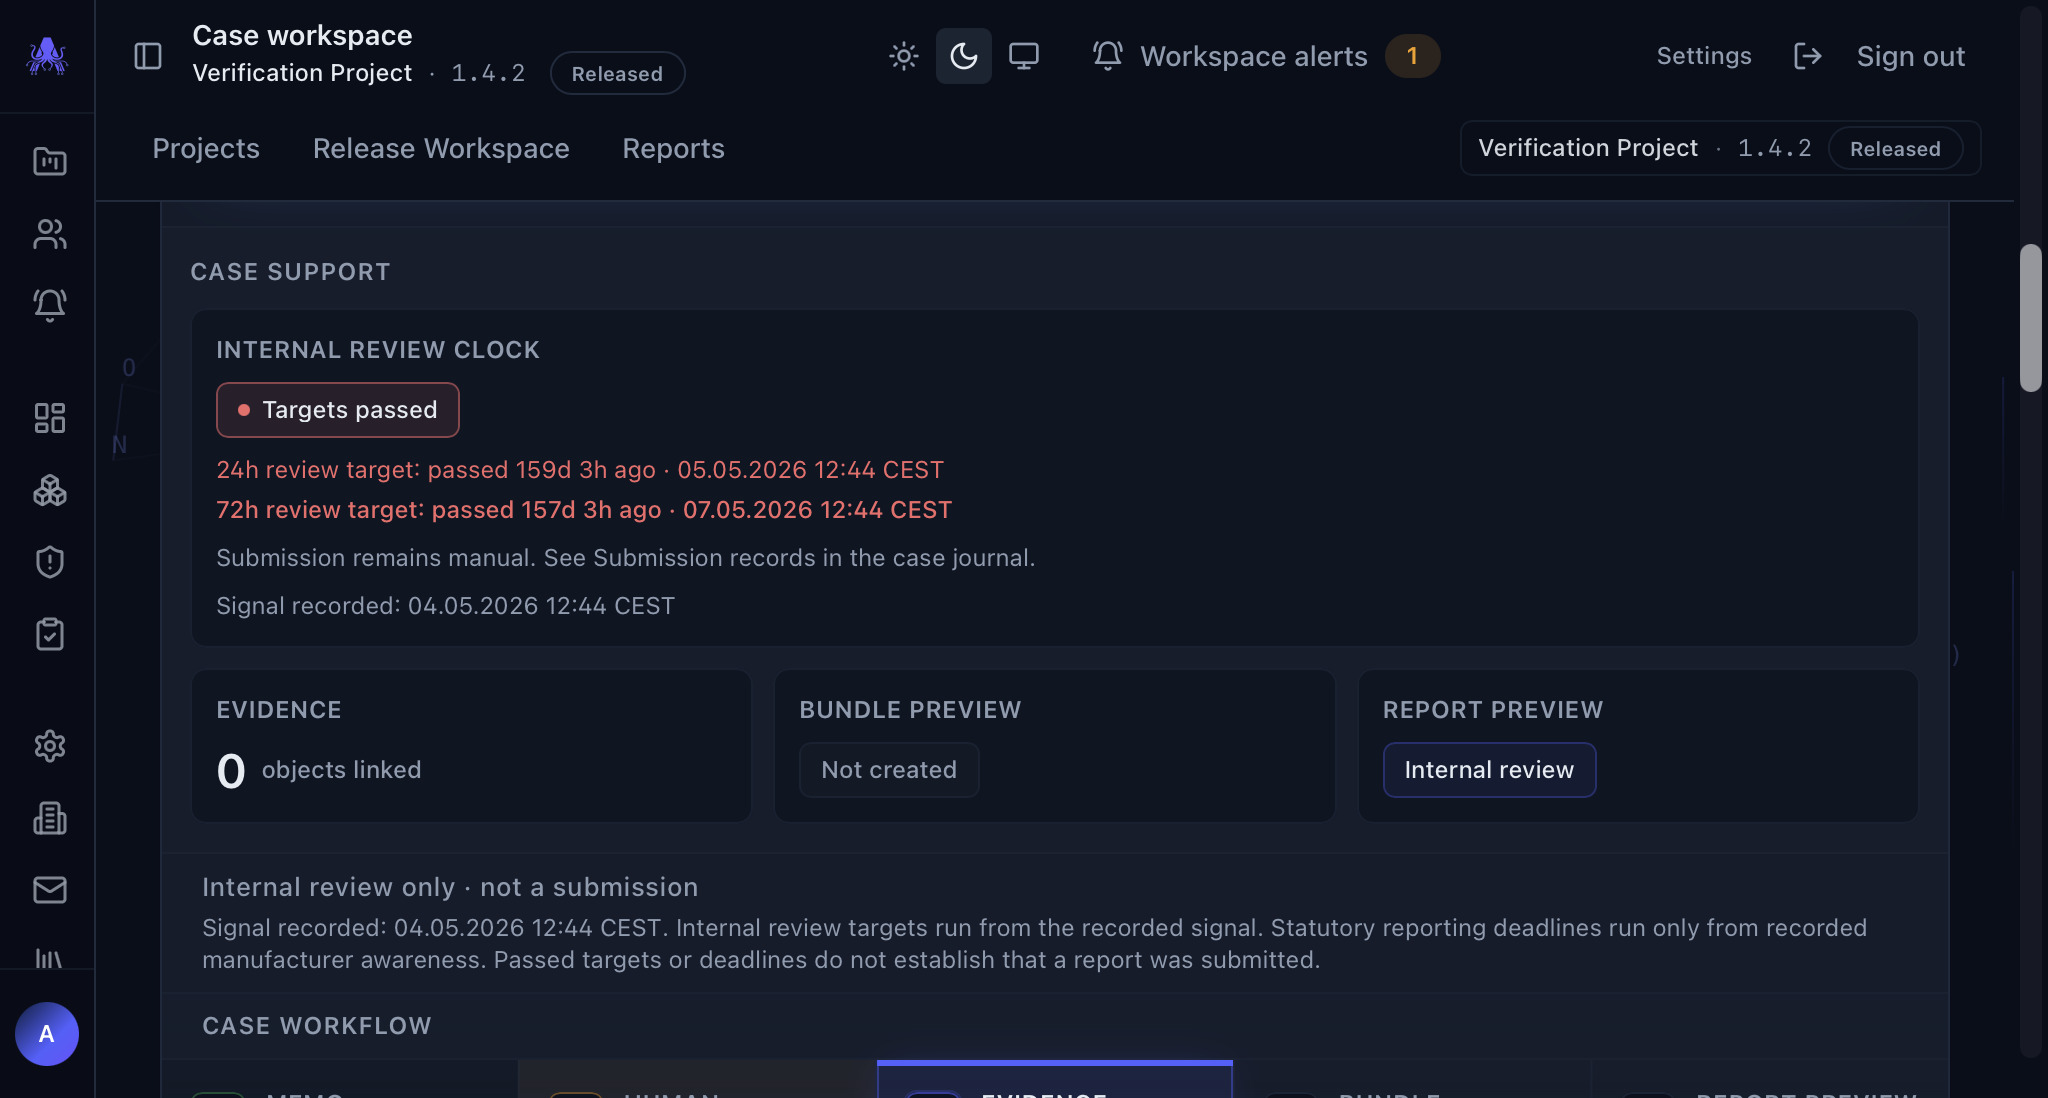This screenshot has height=1098, width=2048.
Task: Open Verification Project version selector
Action: tap(1720, 148)
